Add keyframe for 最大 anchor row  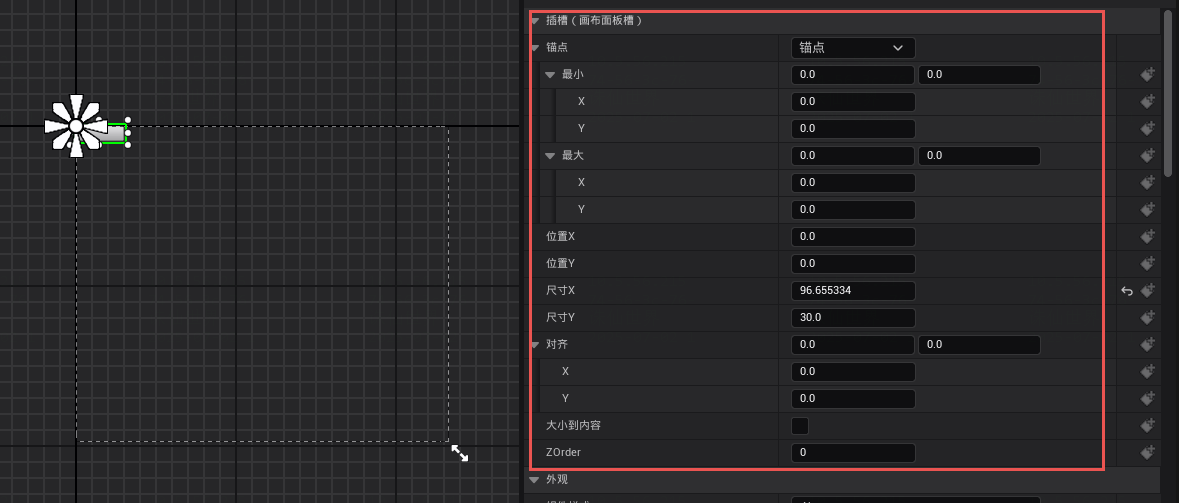[1147, 156]
